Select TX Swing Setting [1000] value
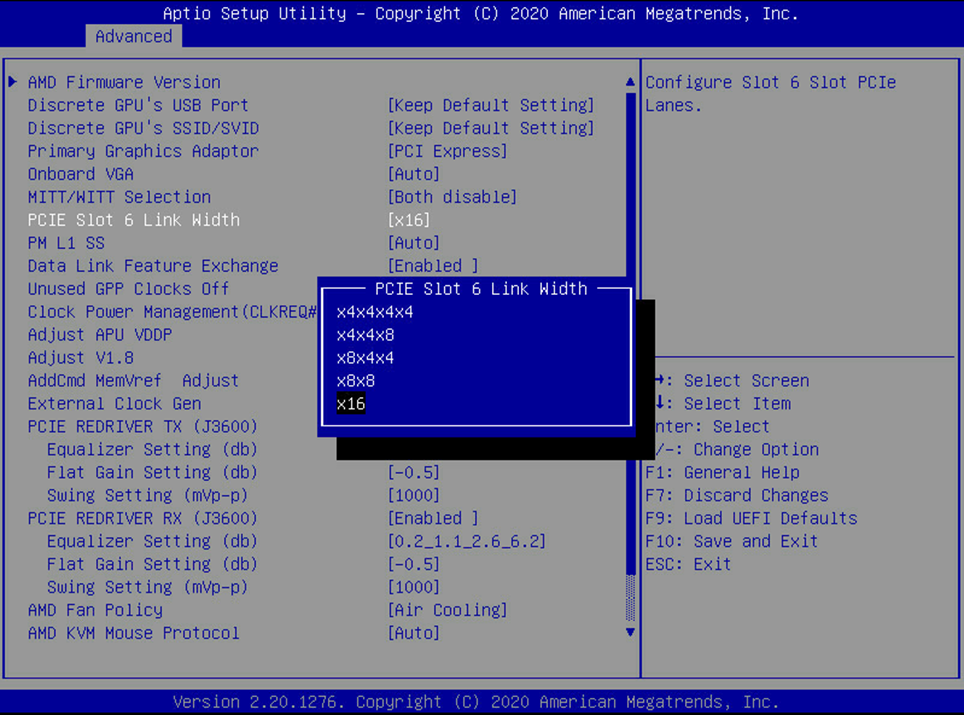 pyautogui.click(x=414, y=496)
